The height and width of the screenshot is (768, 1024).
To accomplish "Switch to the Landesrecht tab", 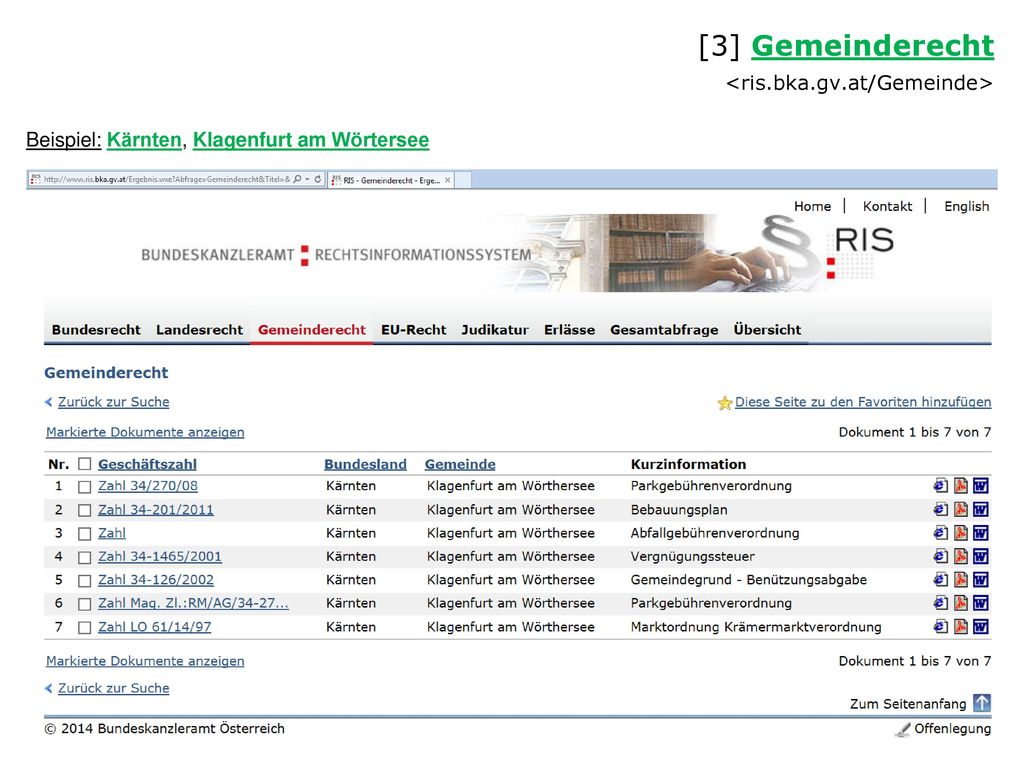I will (199, 330).
